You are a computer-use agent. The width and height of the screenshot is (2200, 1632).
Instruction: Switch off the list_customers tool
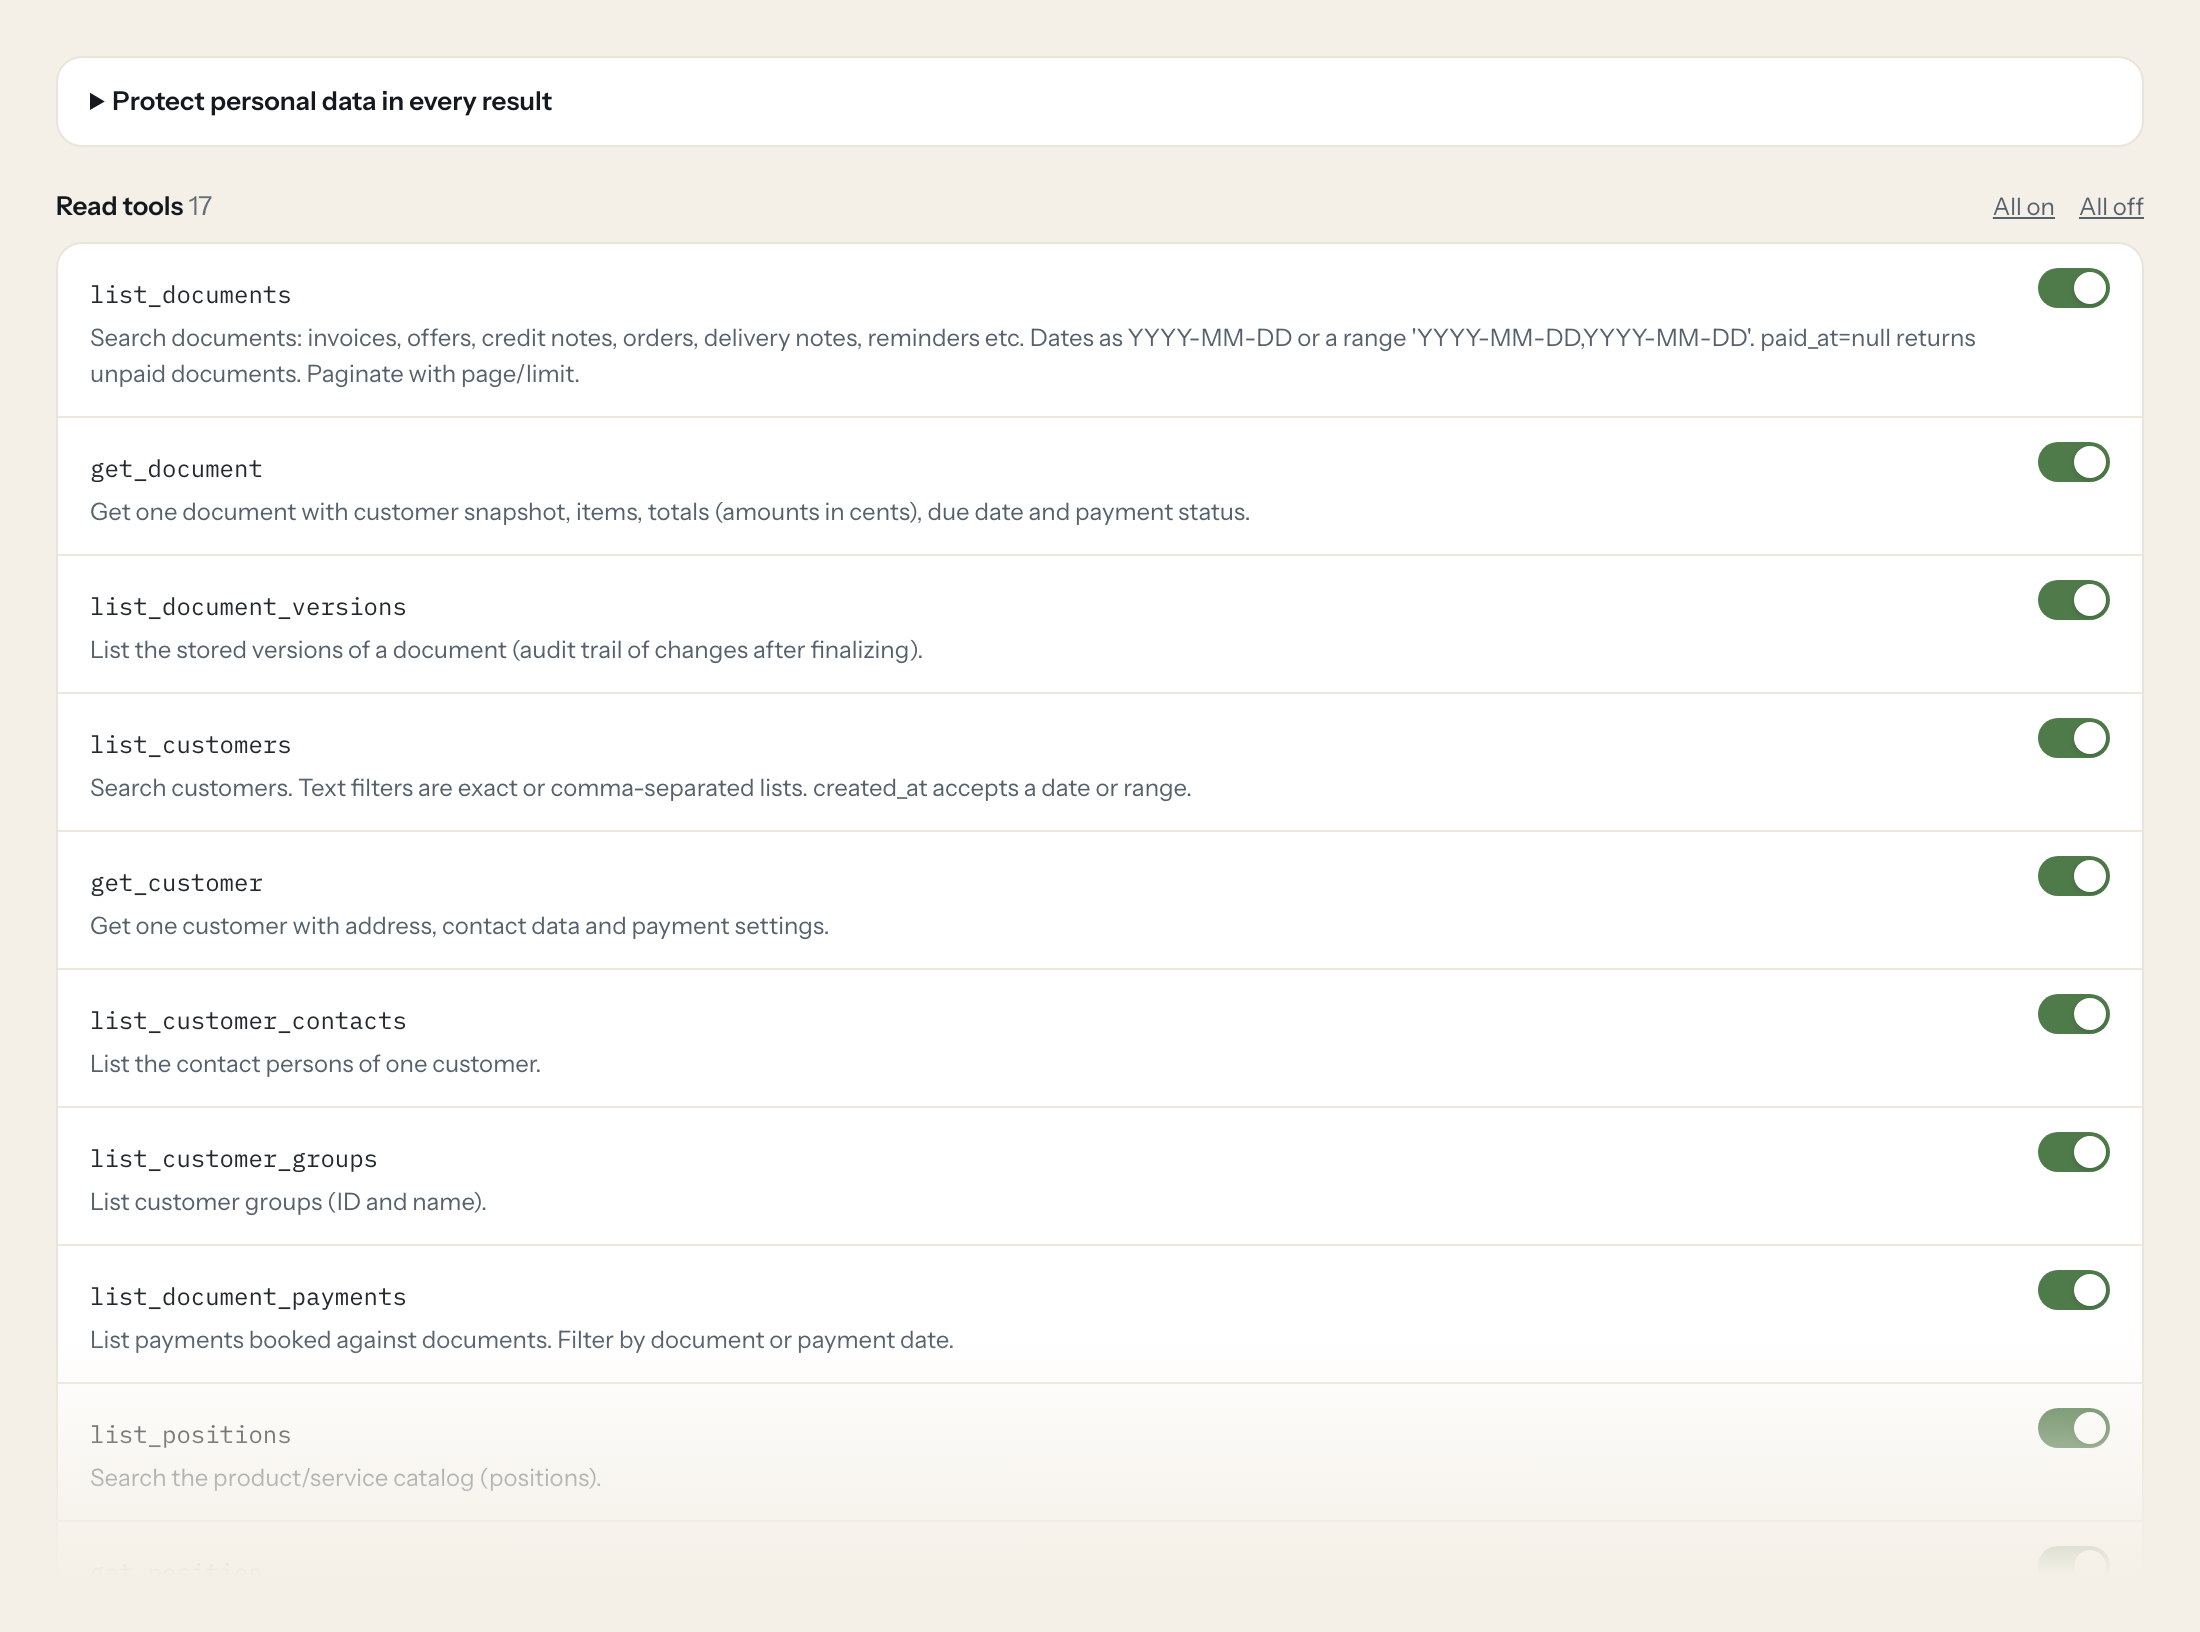(2074, 738)
